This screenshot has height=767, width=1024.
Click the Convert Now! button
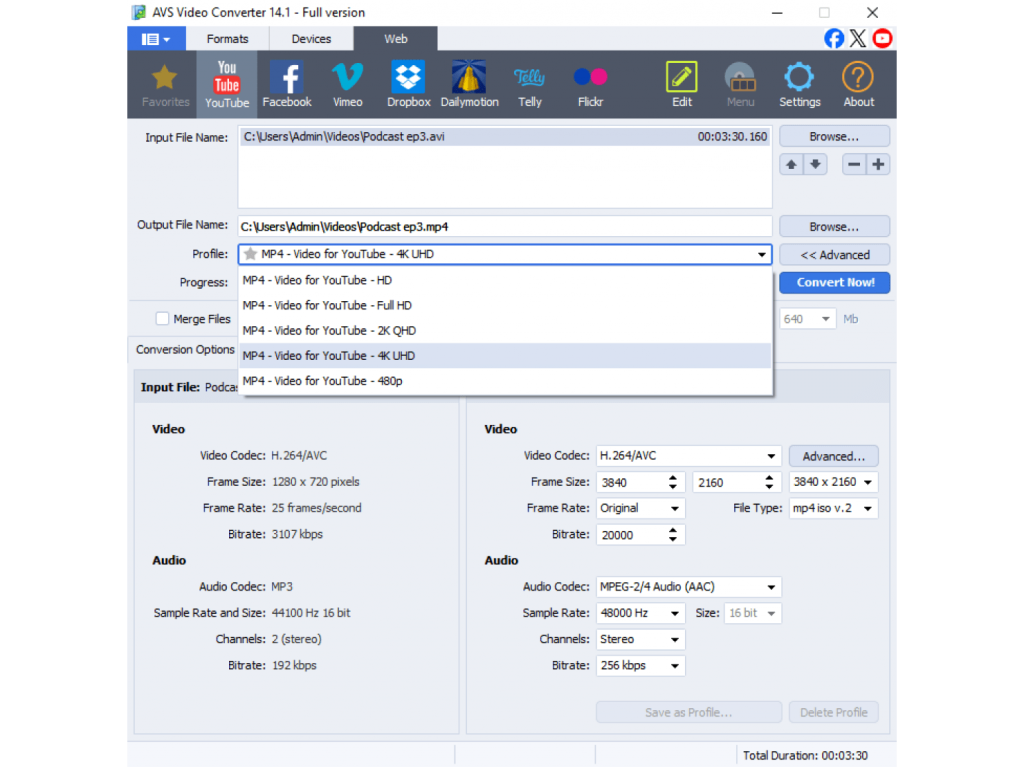[x=834, y=283]
